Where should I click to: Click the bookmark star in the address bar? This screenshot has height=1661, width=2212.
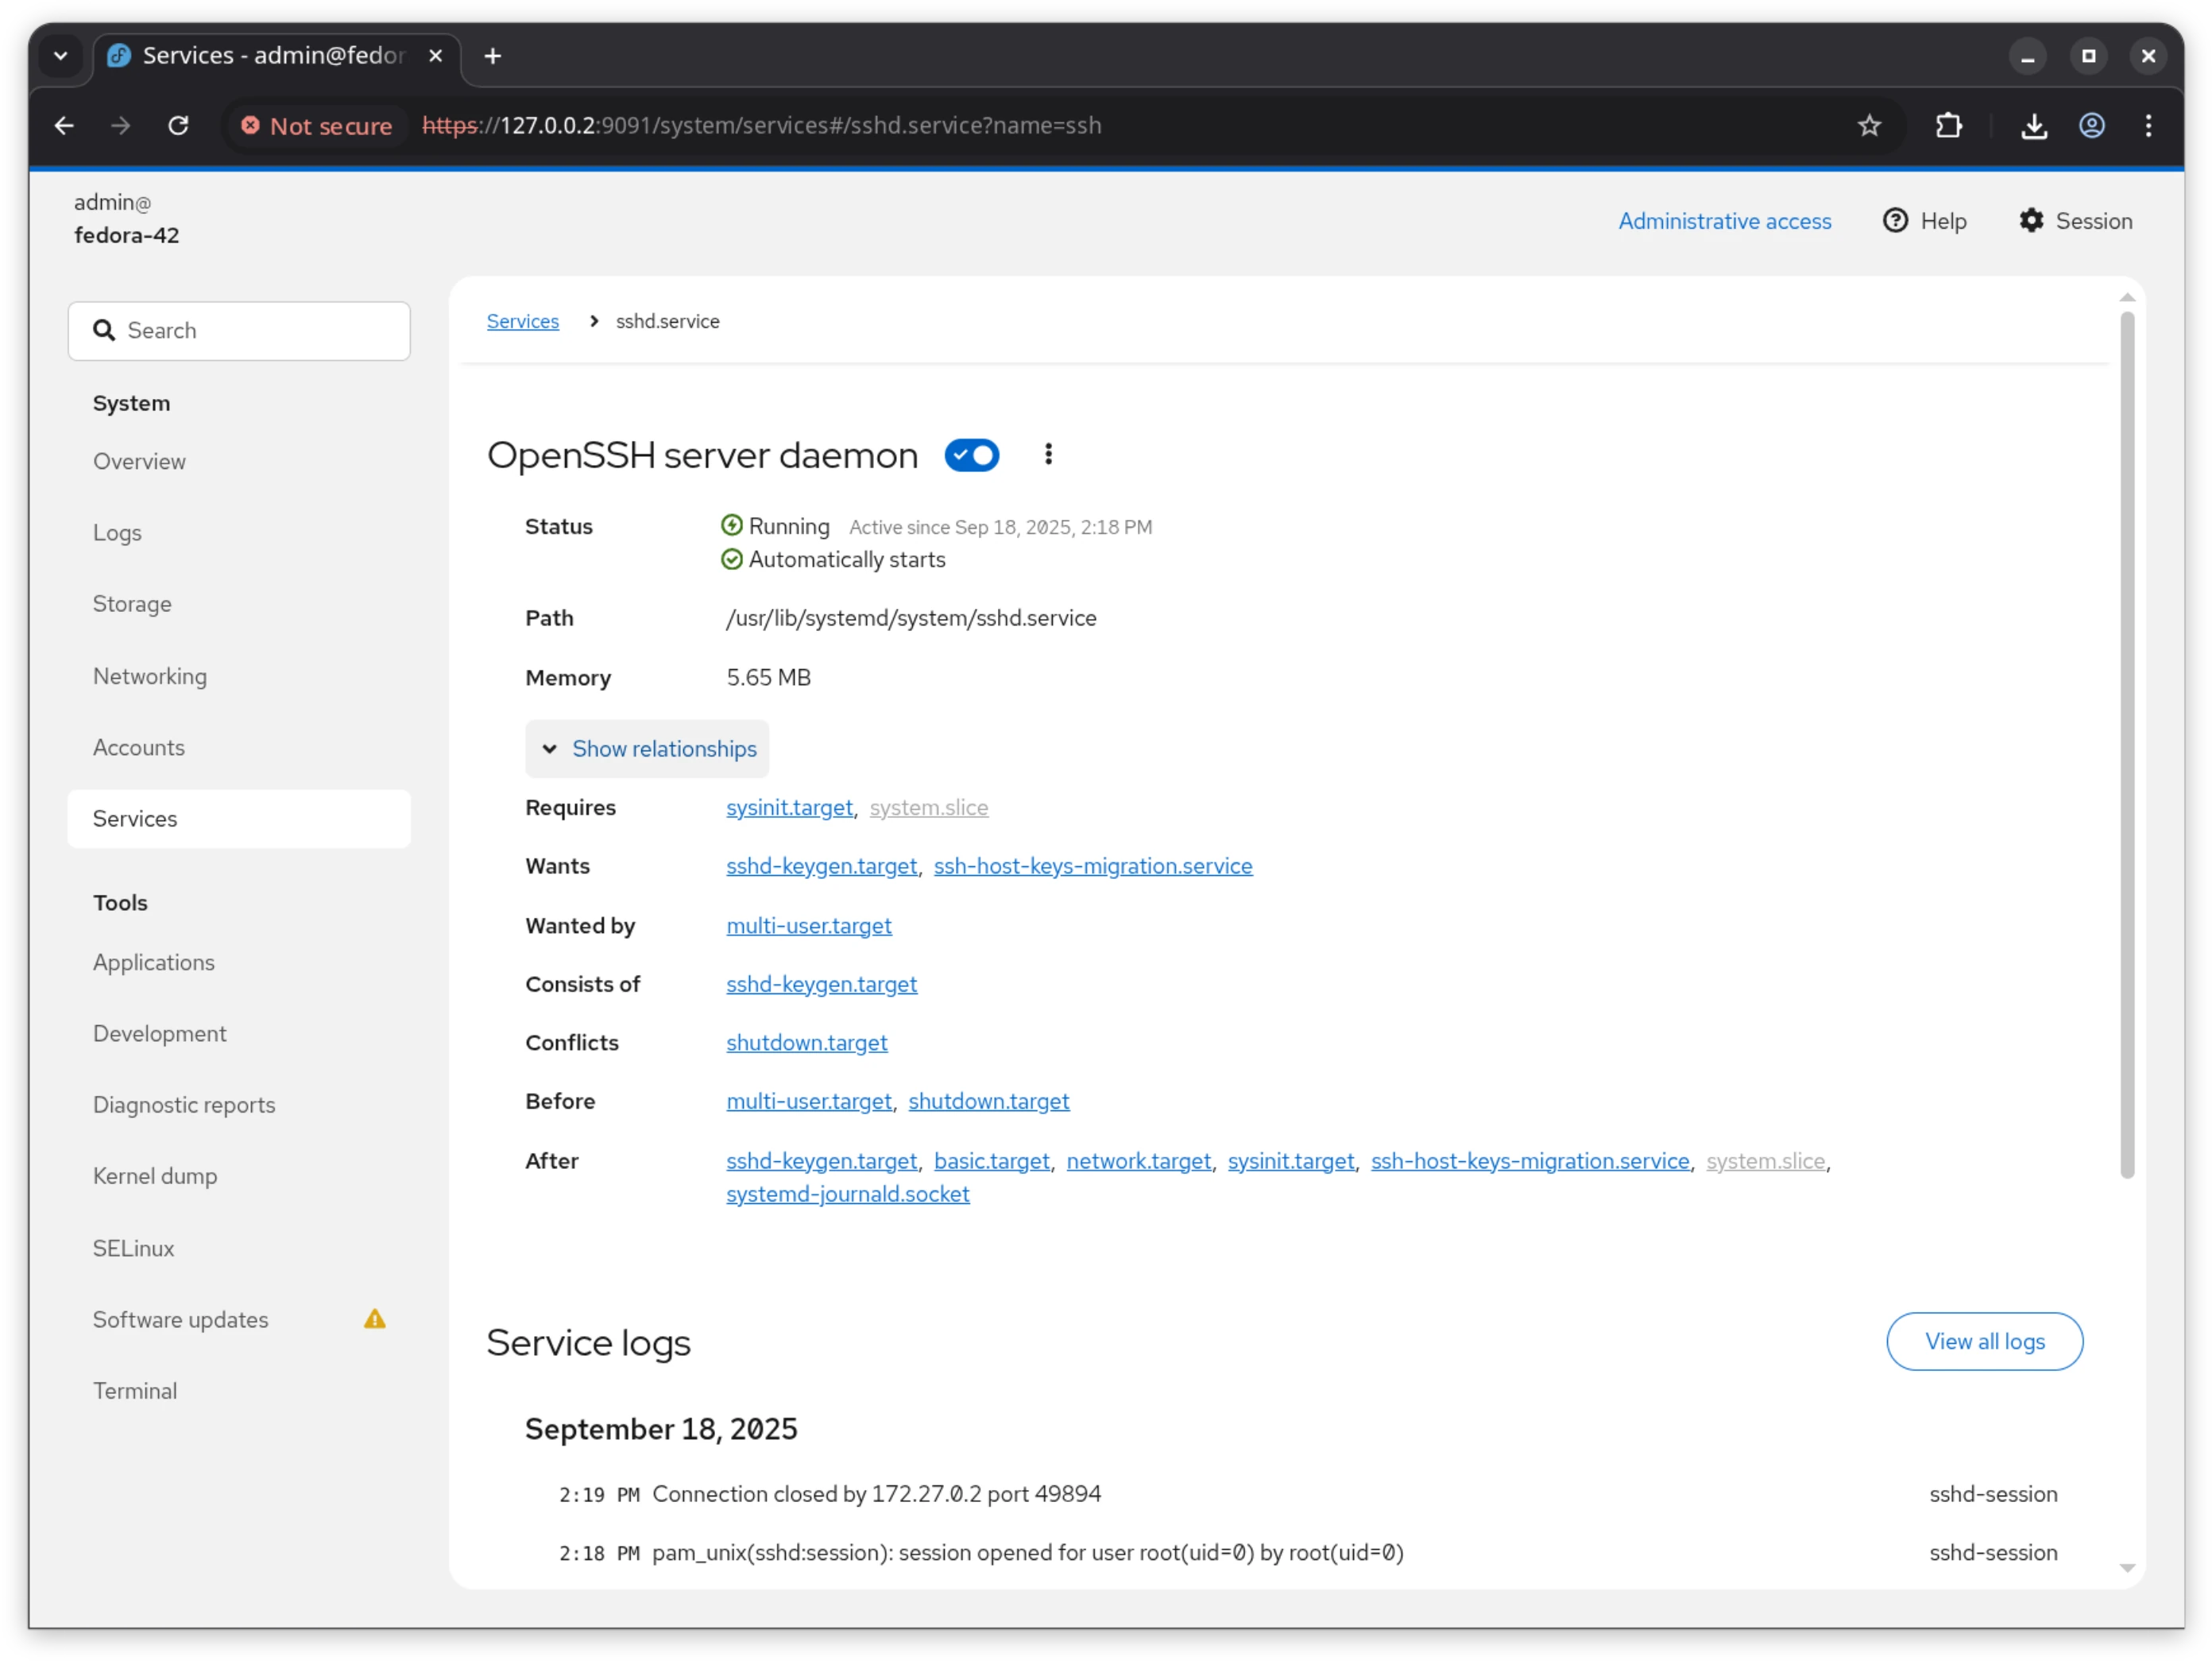(x=1869, y=125)
